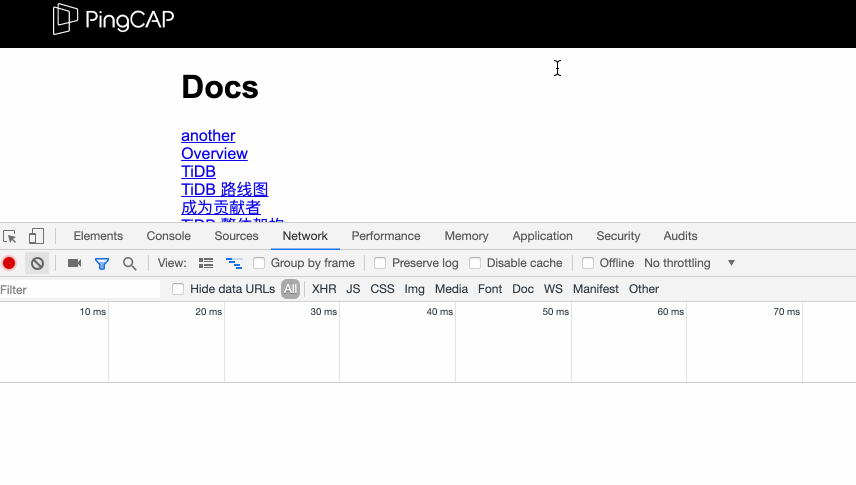Toggle the device toolbar icon
The image size is (856, 485).
pos(36,237)
